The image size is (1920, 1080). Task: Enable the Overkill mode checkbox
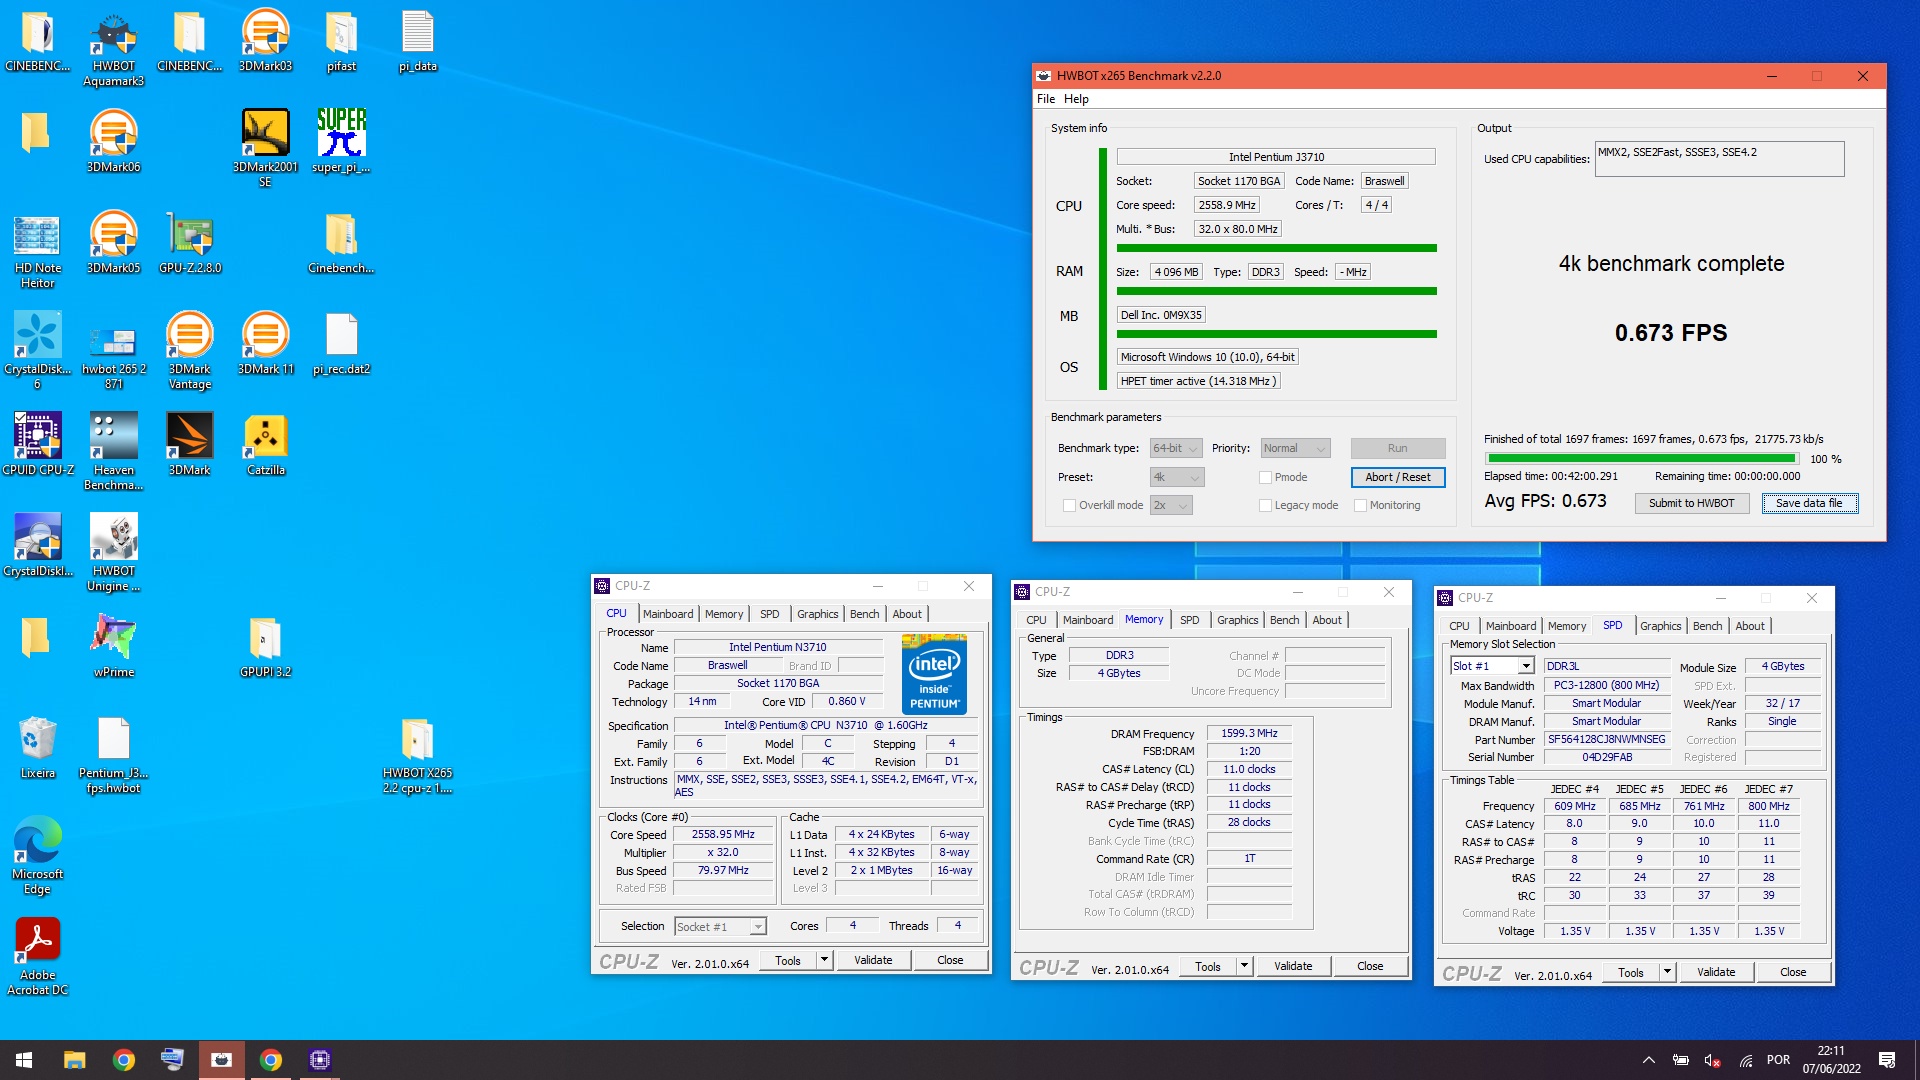[x=1069, y=506]
